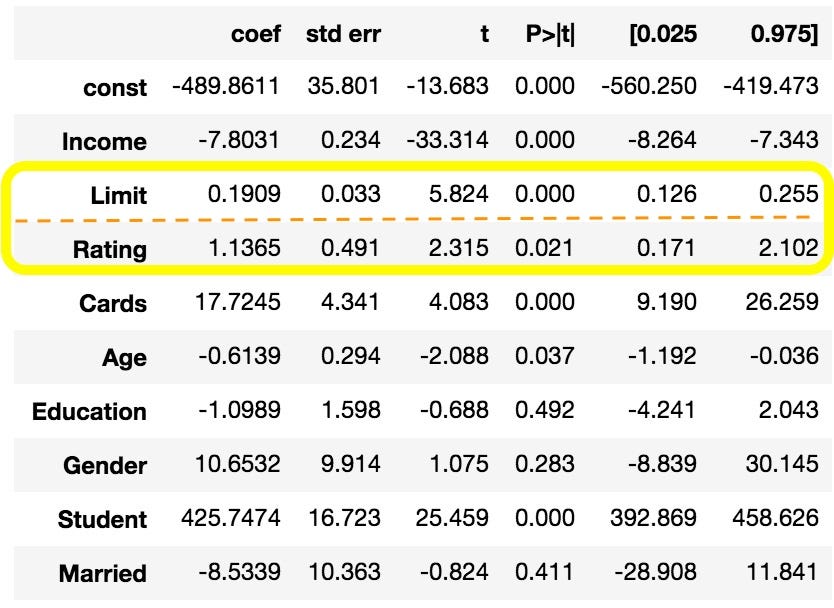Select the Student t-value 25.459
Viewport: 834px width, 608px height.
[452, 518]
